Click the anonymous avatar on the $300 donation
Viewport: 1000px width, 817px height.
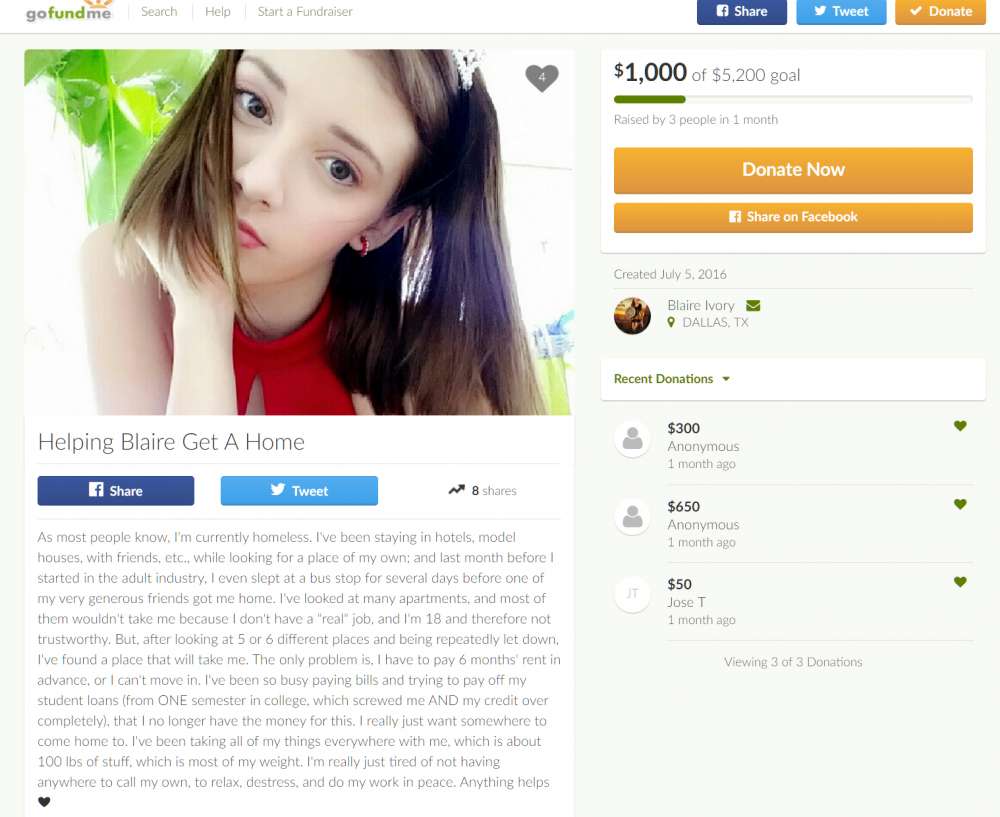[x=632, y=439]
